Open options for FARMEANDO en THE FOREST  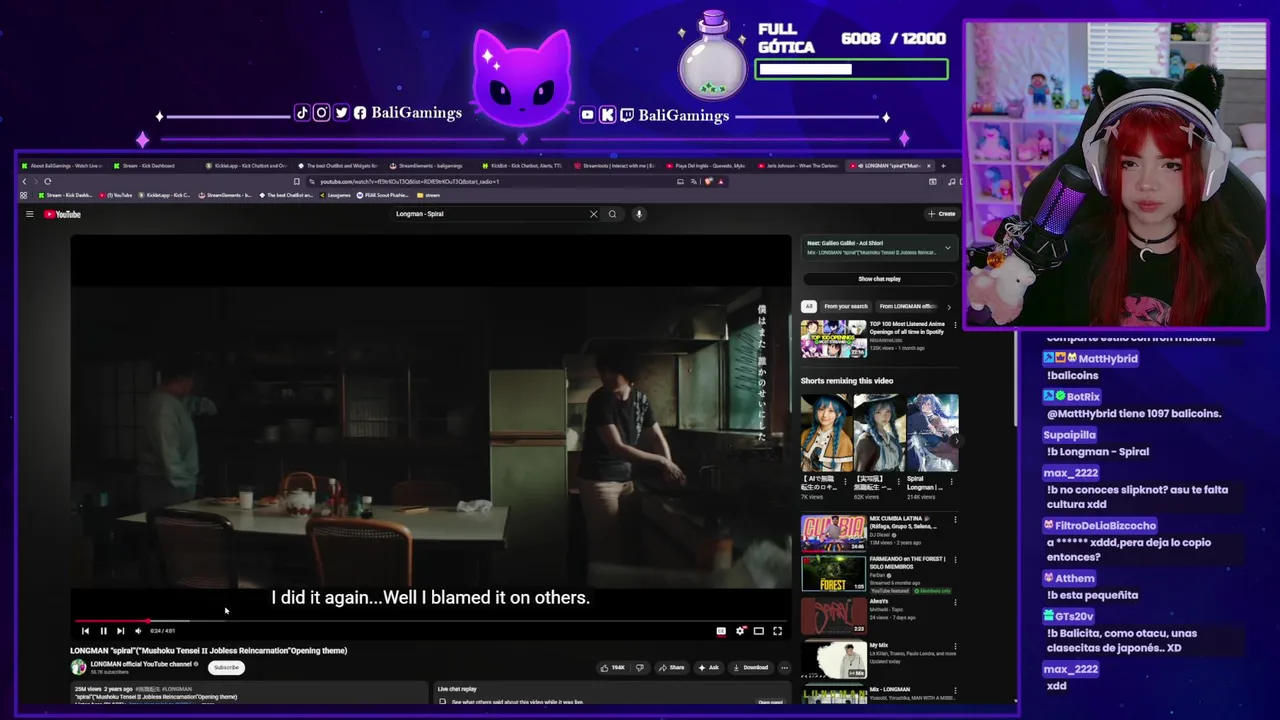pos(955,560)
